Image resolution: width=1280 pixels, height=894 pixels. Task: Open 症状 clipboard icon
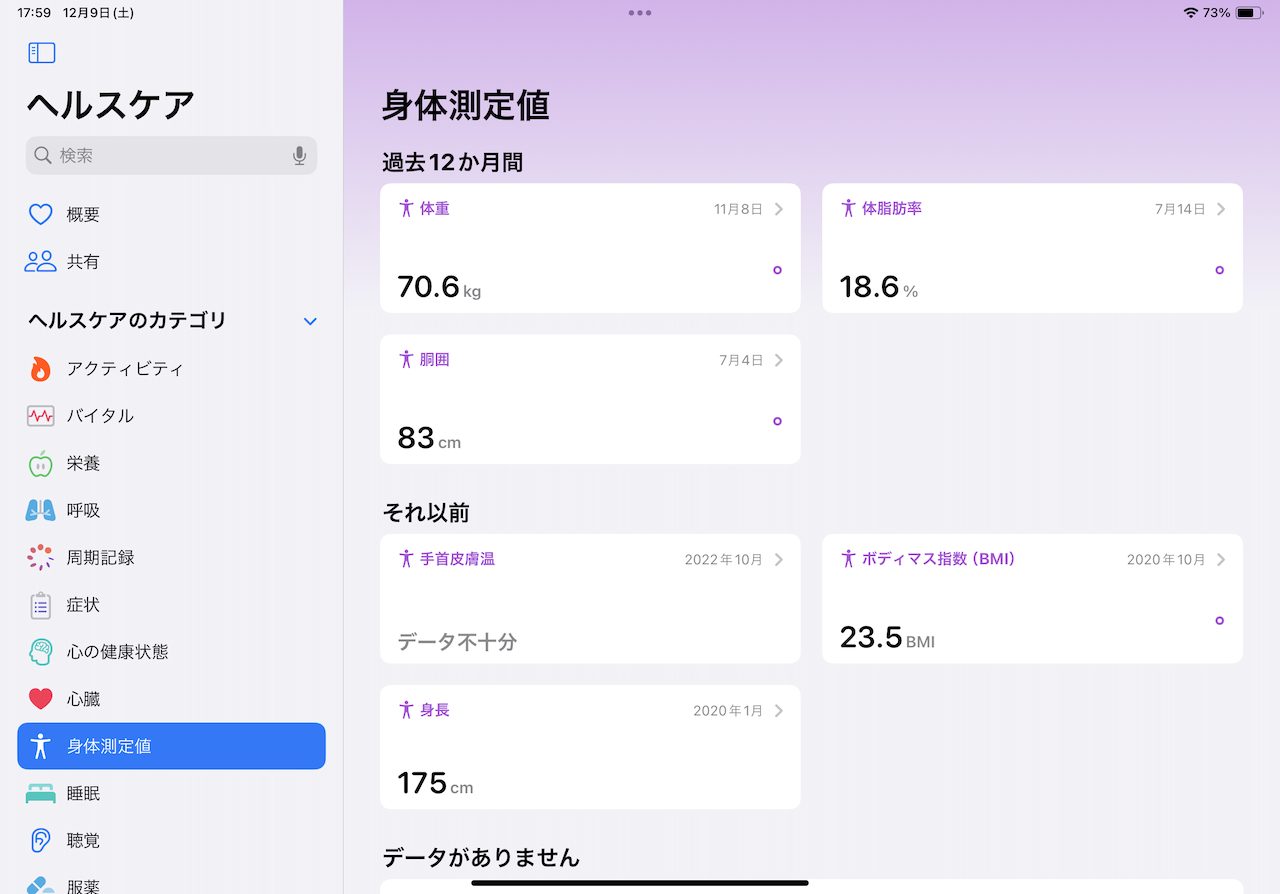pyautogui.click(x=40, y=605)
